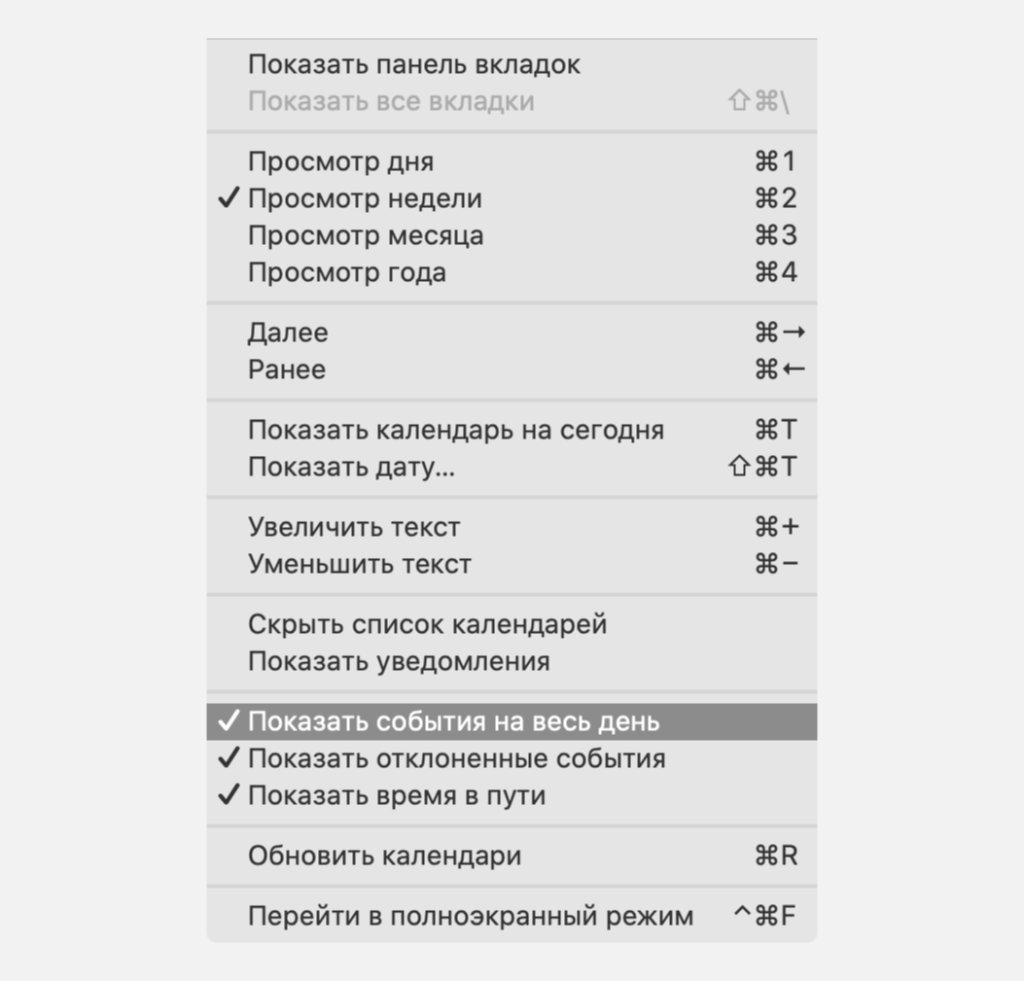Click checkmark beside 'Показать время в пути'
1024x981 pixels.
(x=229, y=796)
